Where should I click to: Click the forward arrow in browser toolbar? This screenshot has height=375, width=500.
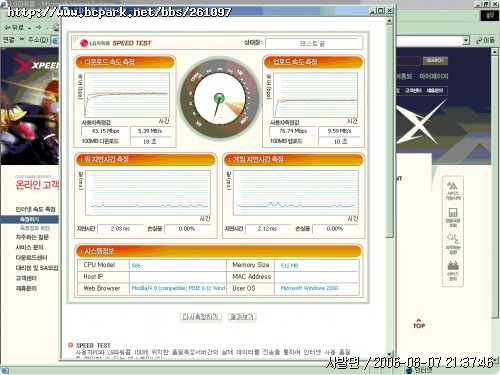pos(39,27)
